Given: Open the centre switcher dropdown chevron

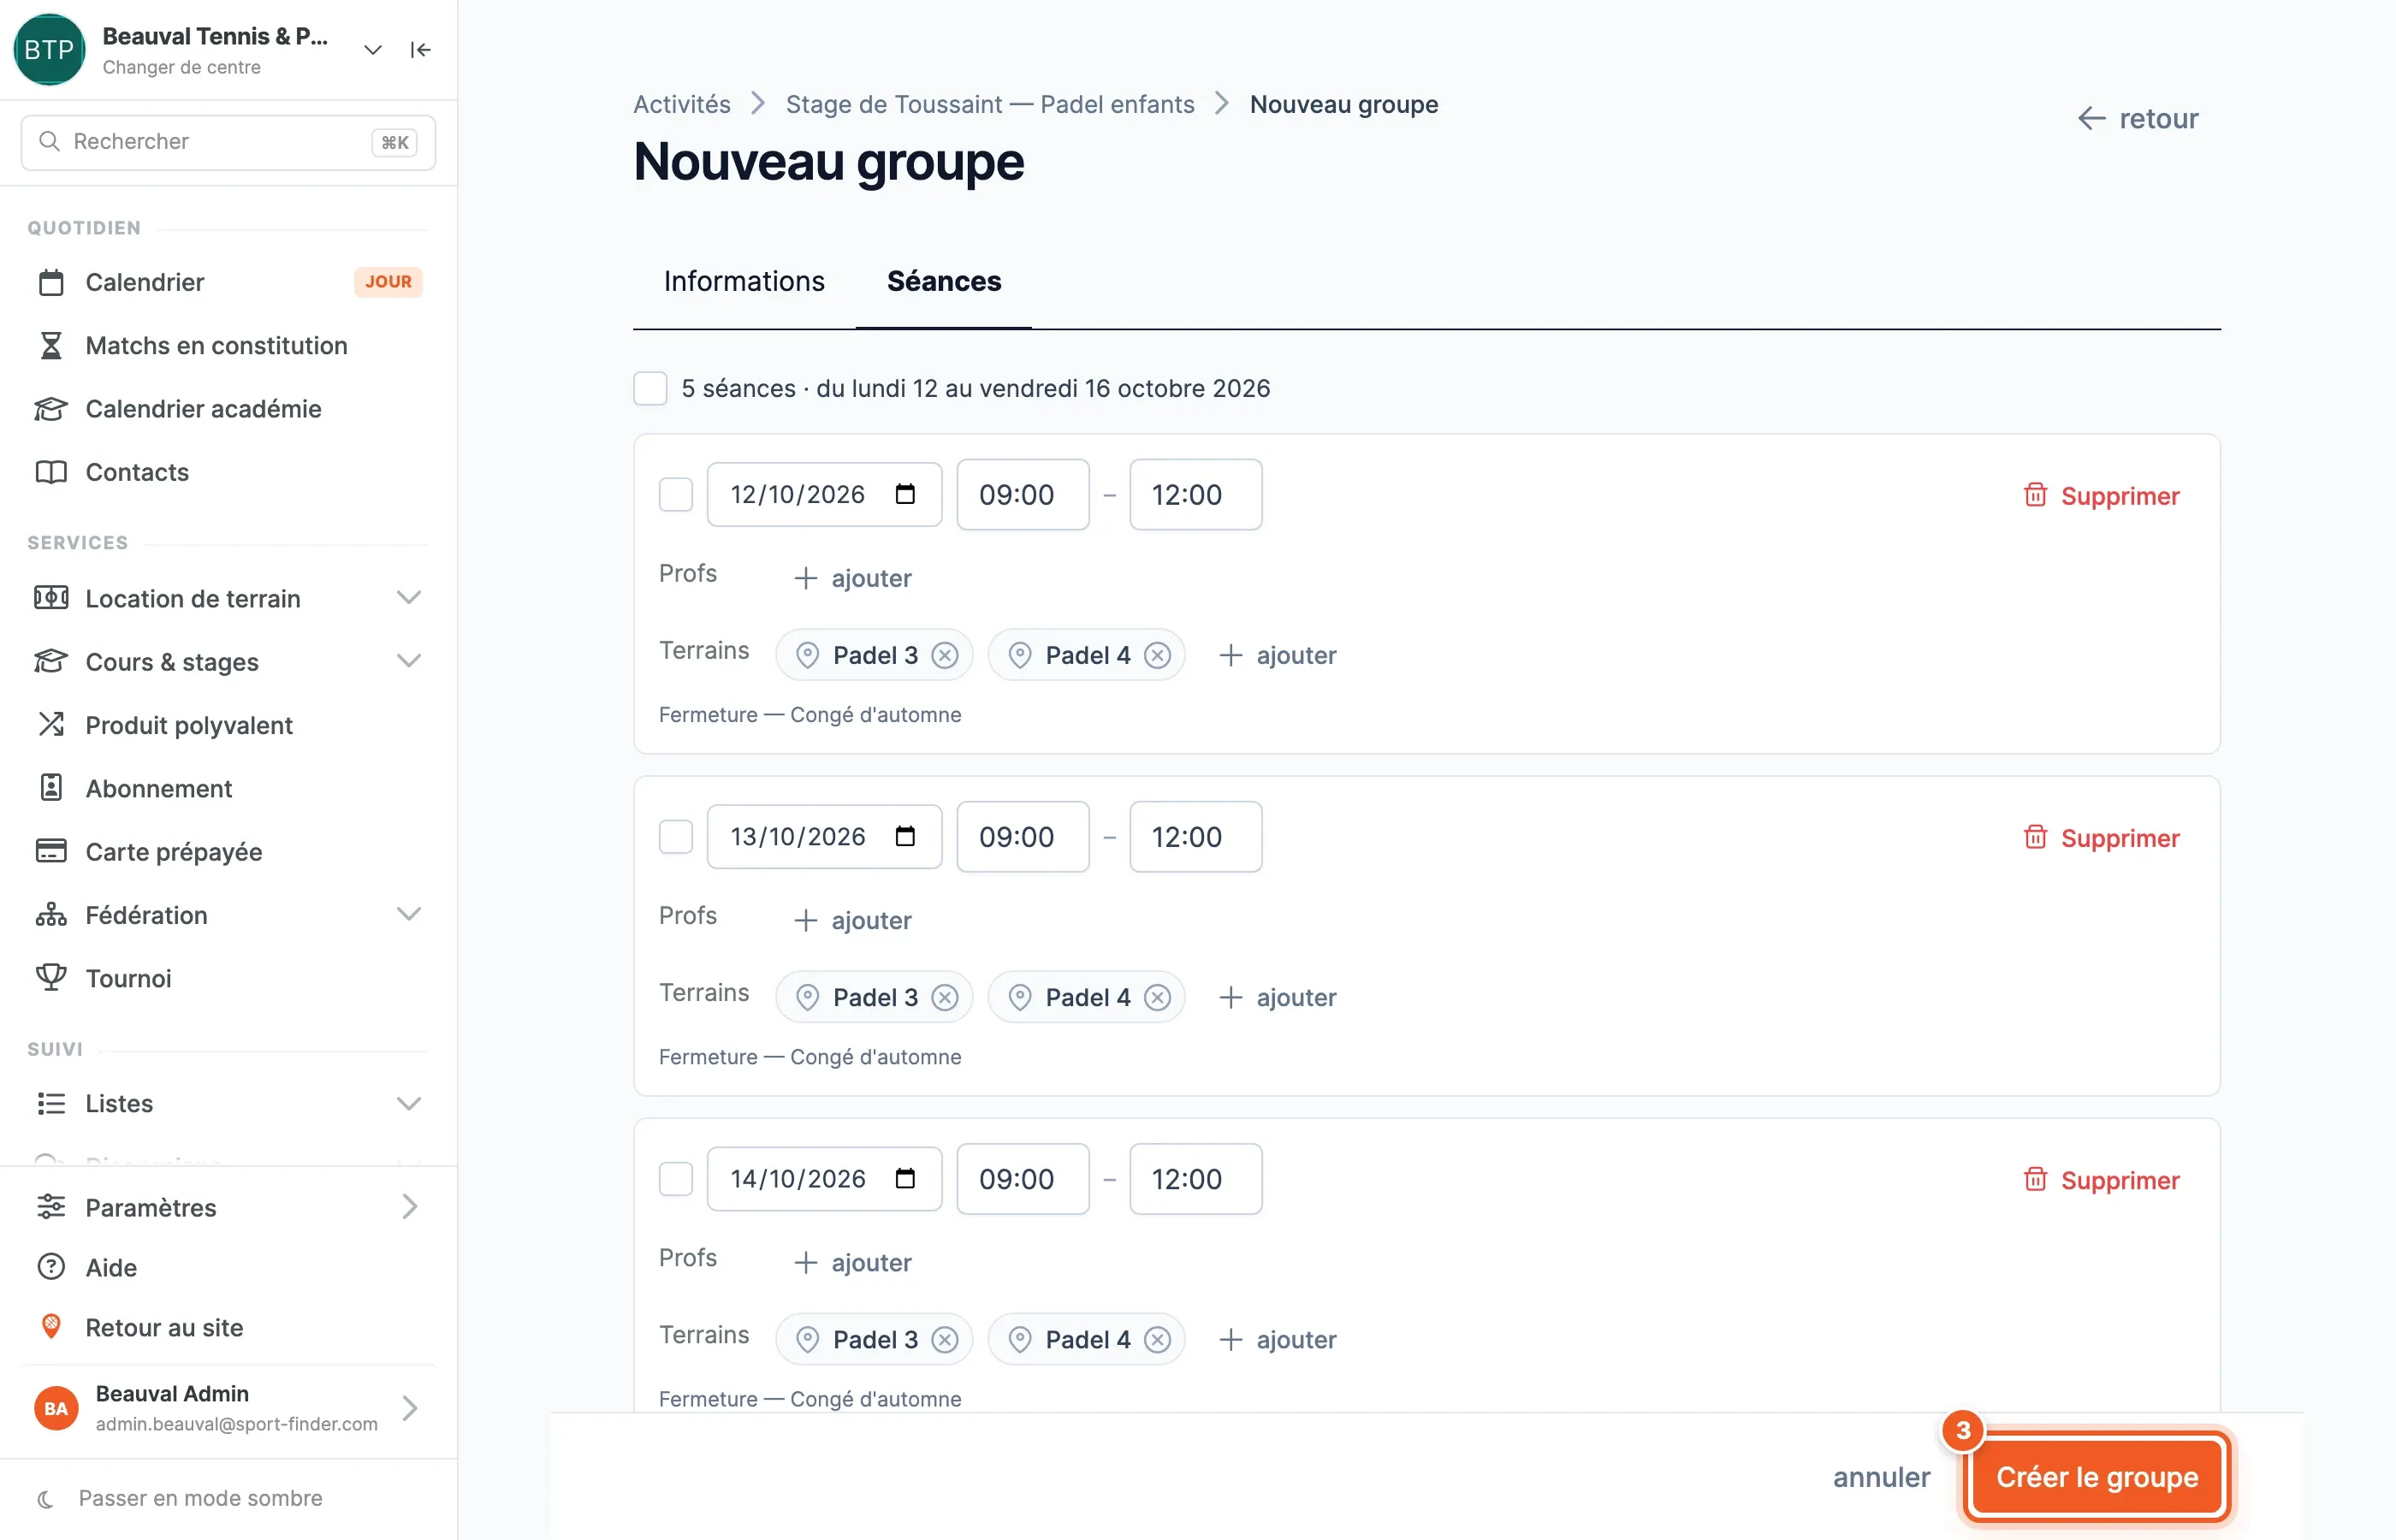Looking at the screenshot, I should coord(373,50).
